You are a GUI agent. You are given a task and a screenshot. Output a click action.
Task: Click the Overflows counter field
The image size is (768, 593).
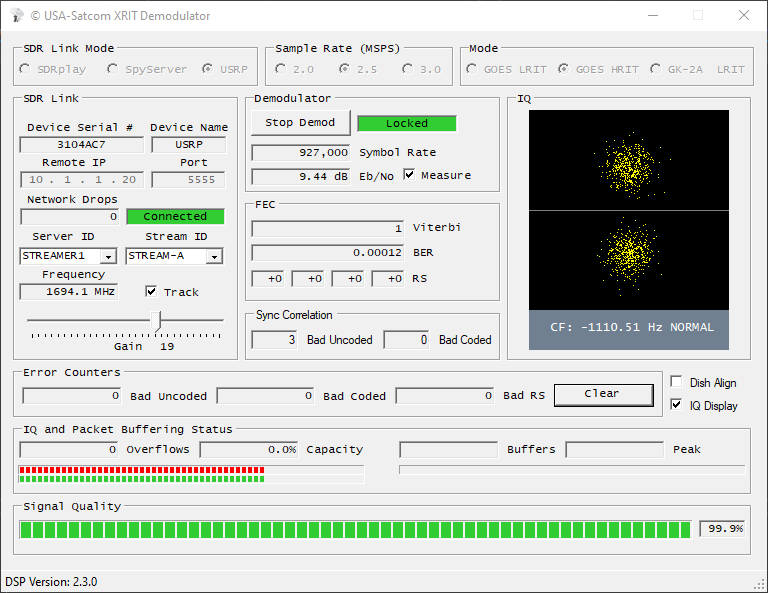tap(69, 450)
